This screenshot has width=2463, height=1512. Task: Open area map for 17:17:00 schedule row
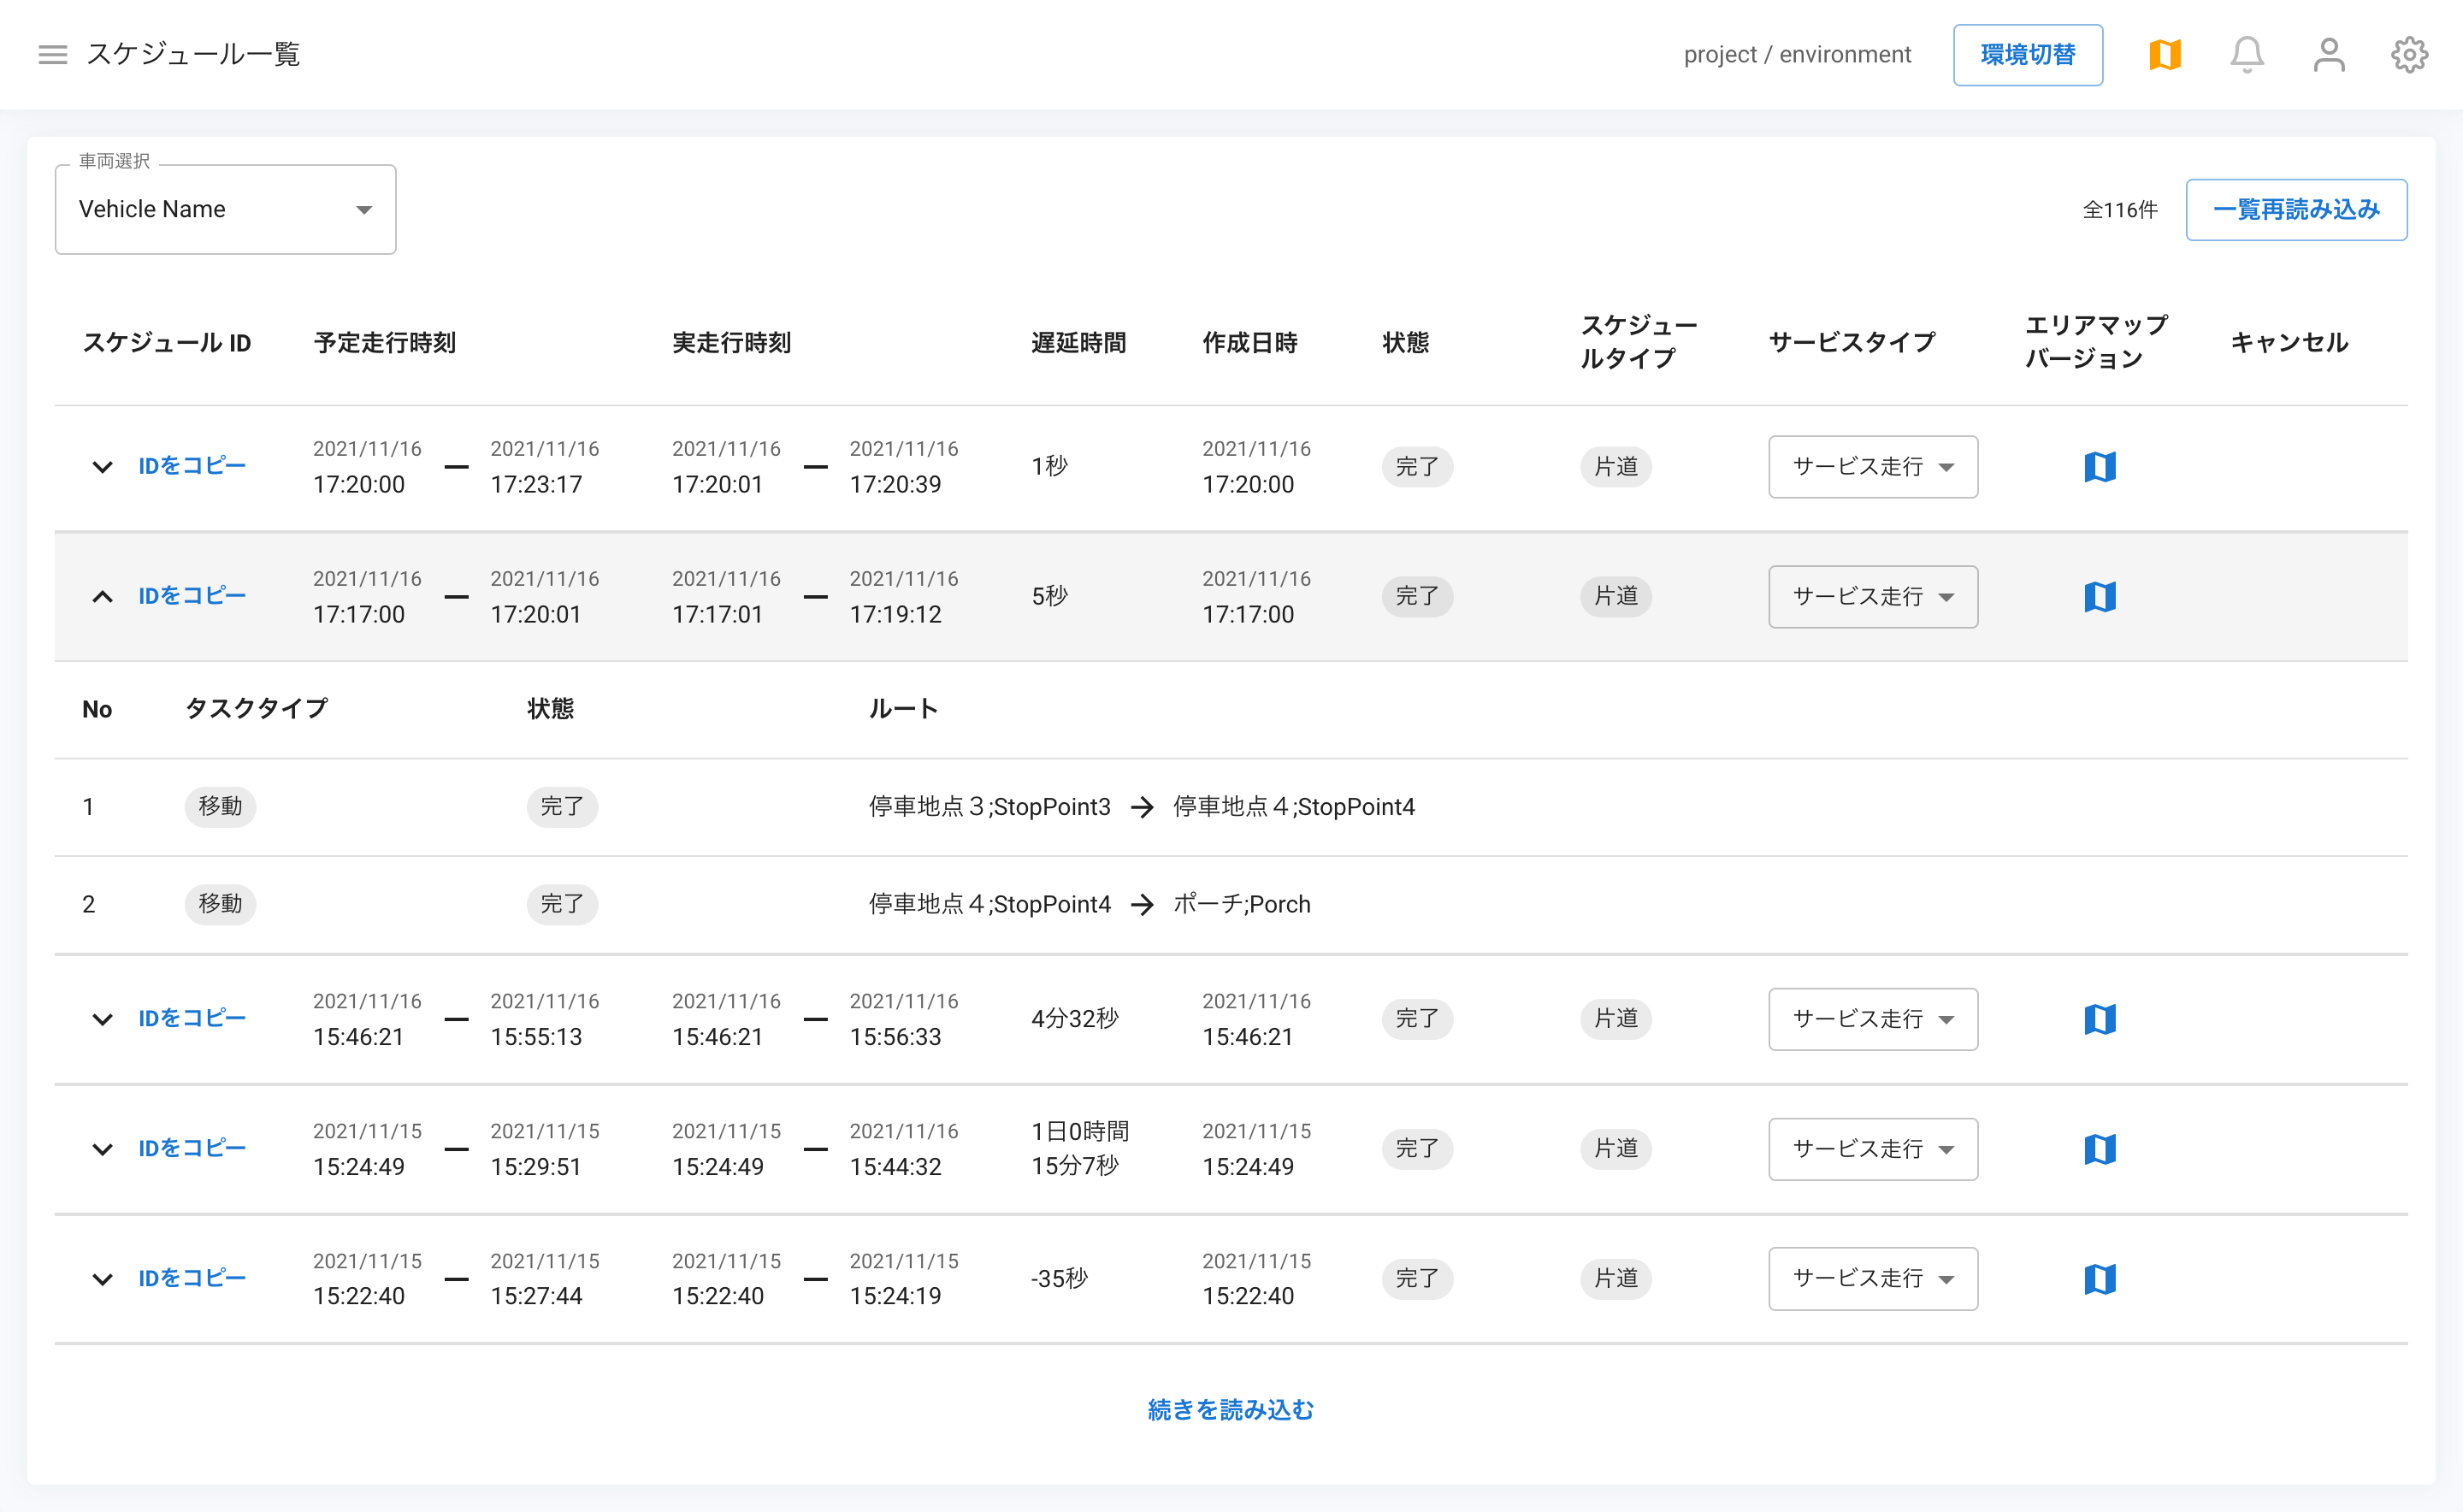2099,596
